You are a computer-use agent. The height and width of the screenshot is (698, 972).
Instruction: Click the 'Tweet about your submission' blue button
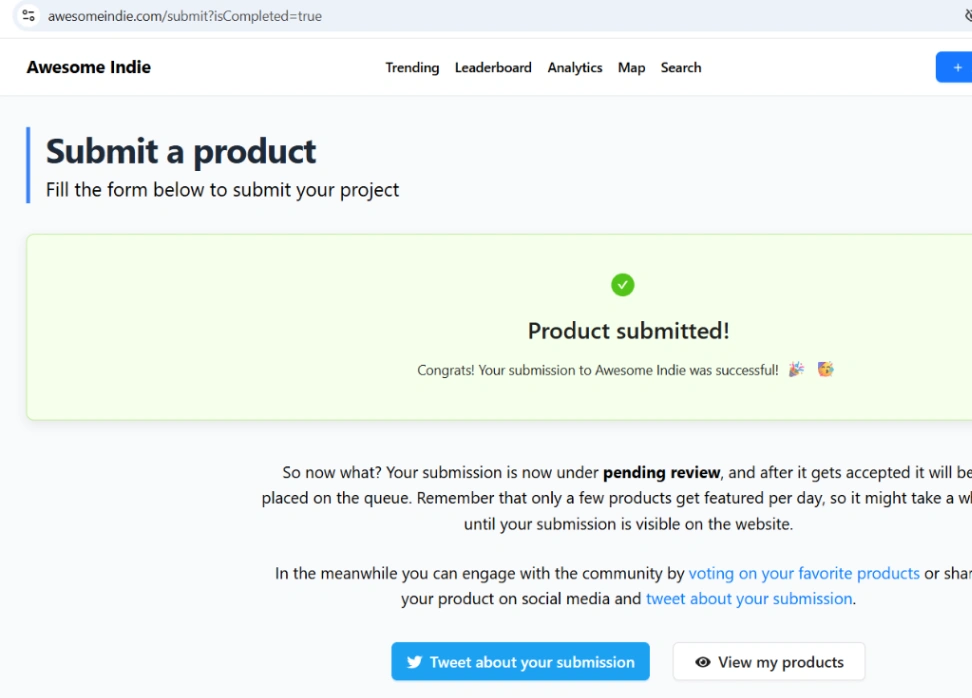[x=520, y=661]
